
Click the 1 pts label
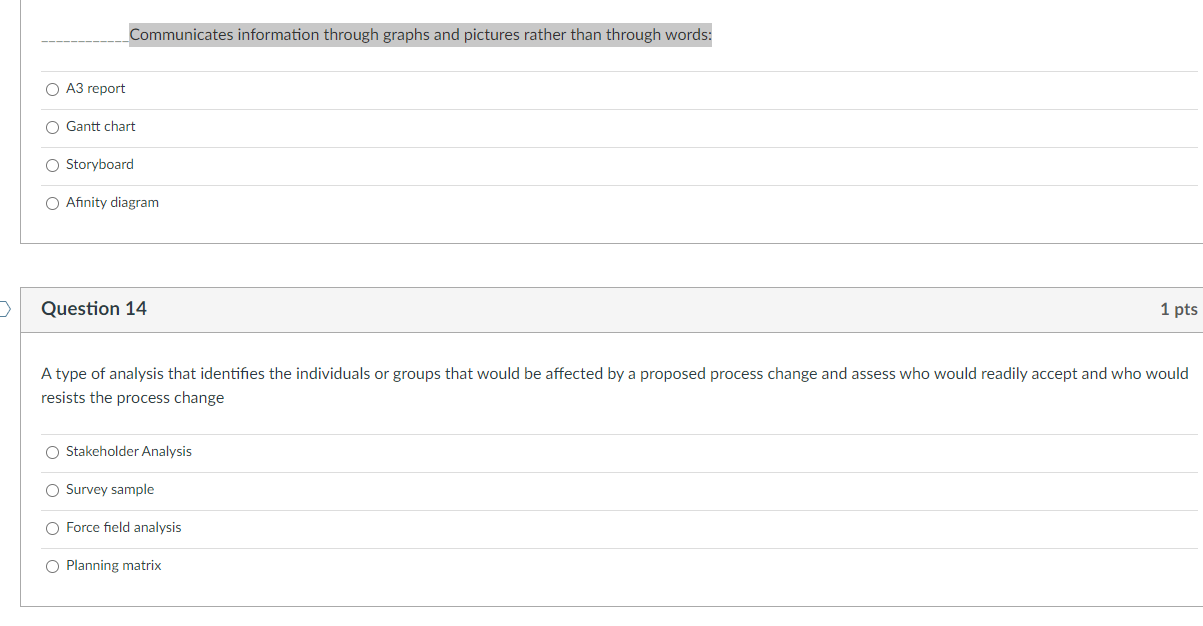coord(1178,309)
